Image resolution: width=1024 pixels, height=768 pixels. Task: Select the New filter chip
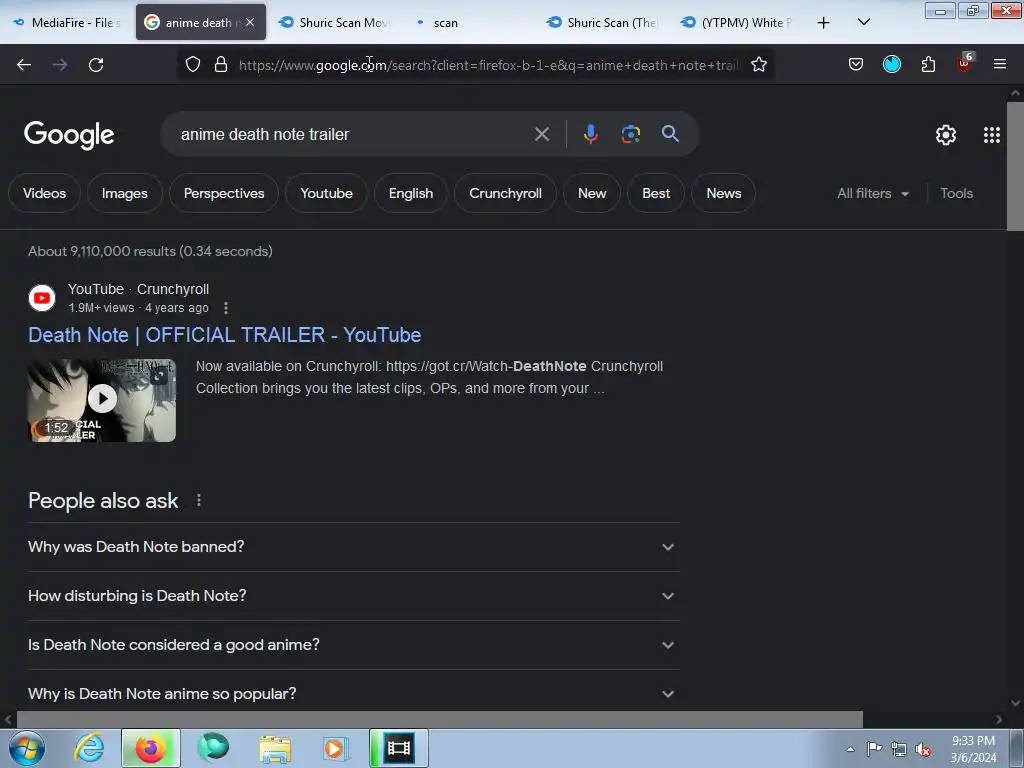point(592,193)
